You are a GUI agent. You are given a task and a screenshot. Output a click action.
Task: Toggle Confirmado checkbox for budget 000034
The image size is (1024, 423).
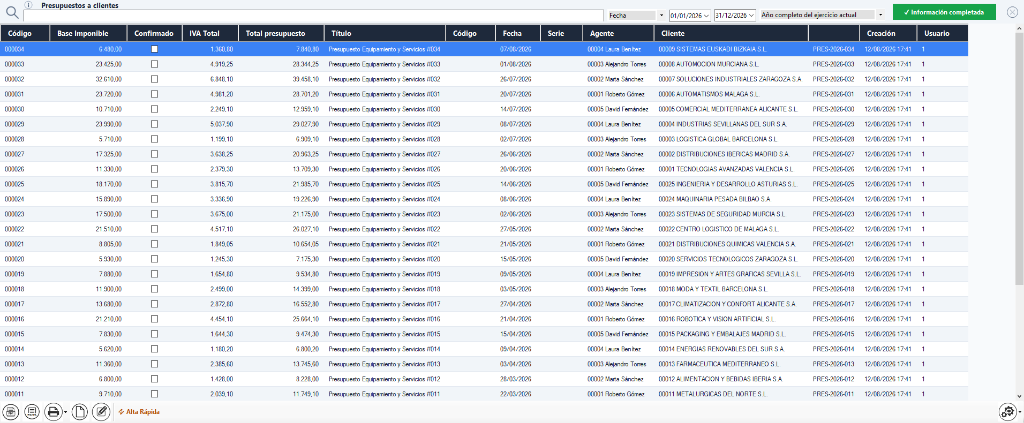click(154, 49)
